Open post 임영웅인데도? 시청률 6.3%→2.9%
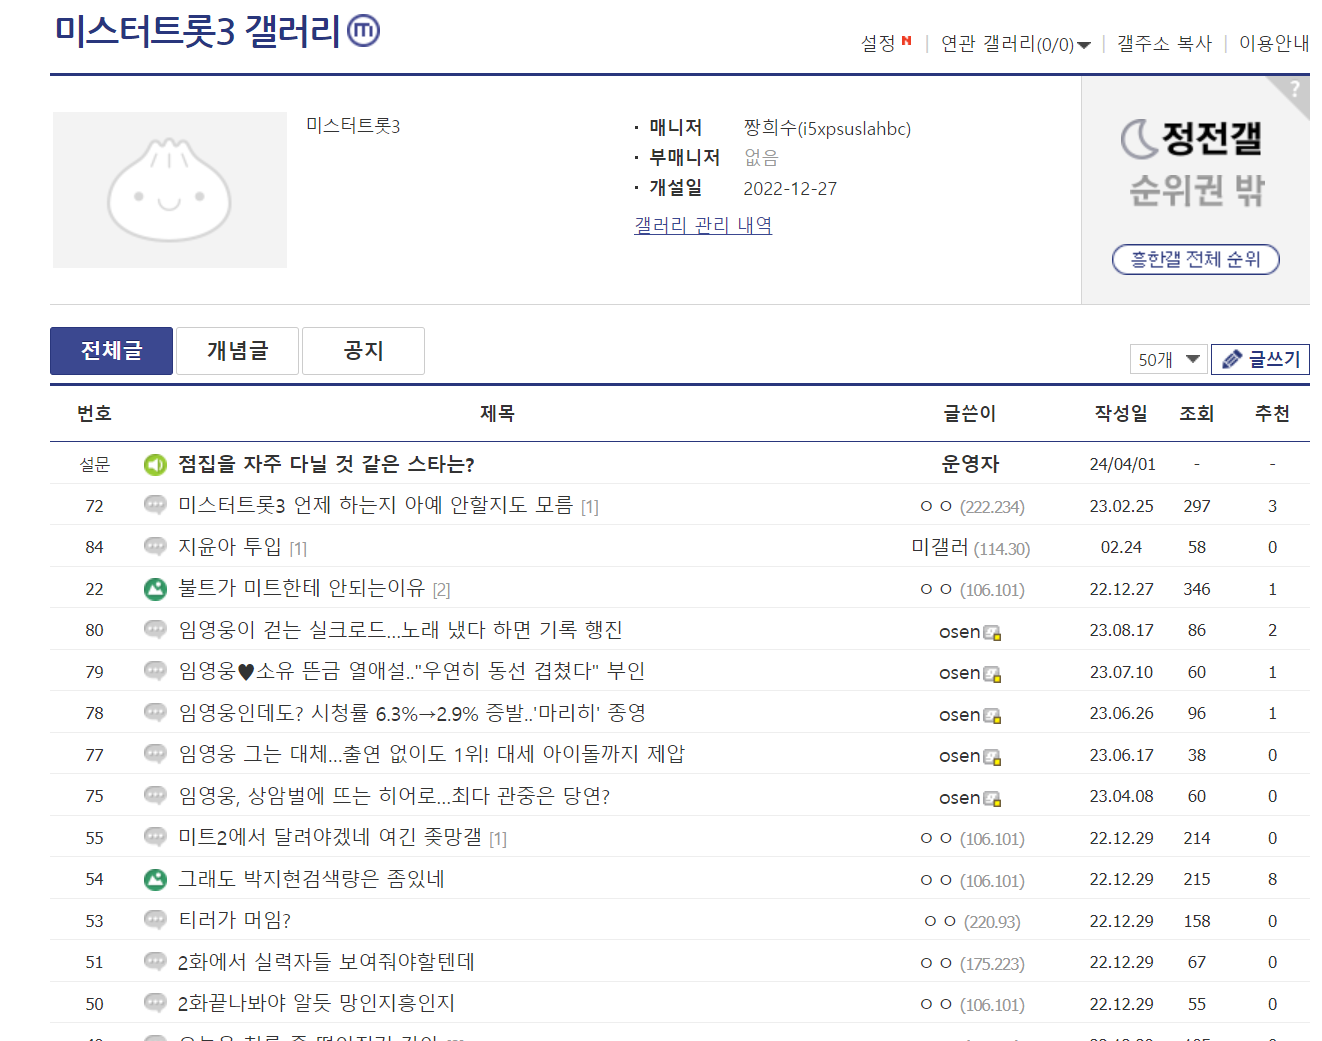Viewport: 1322px width, 1041px height. pos(412,712)
